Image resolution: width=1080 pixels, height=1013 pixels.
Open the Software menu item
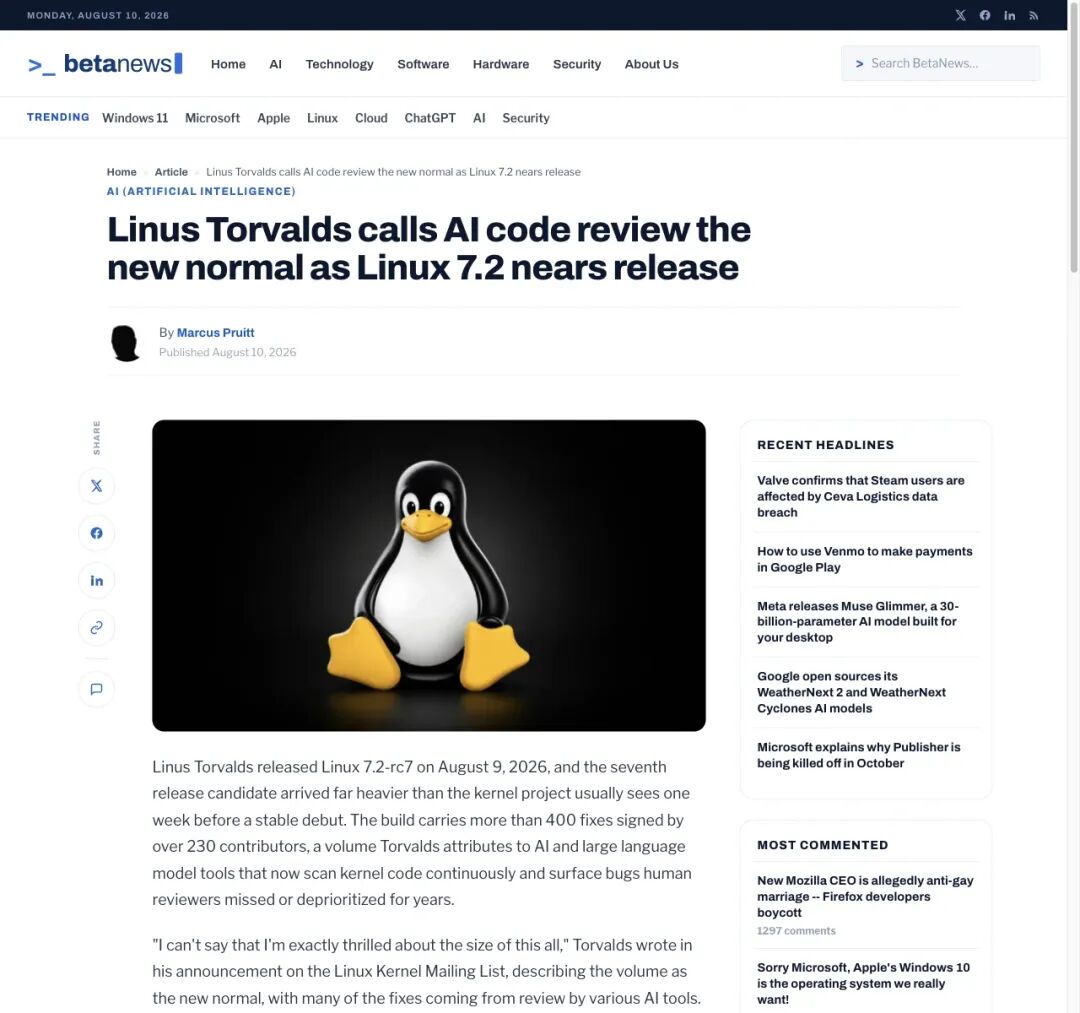[423, 64]
